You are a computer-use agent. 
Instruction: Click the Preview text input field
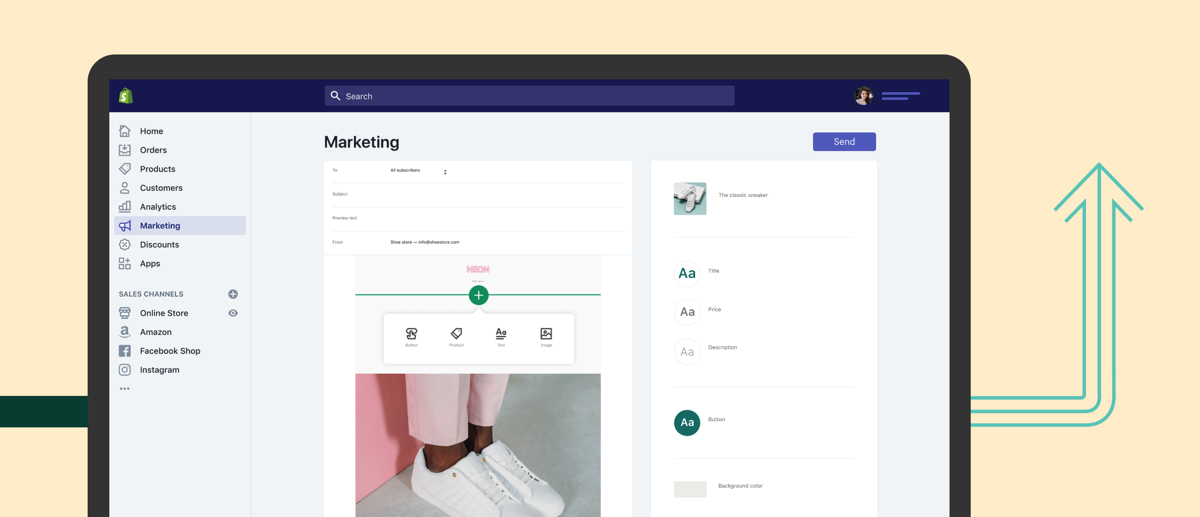point(478,218)
